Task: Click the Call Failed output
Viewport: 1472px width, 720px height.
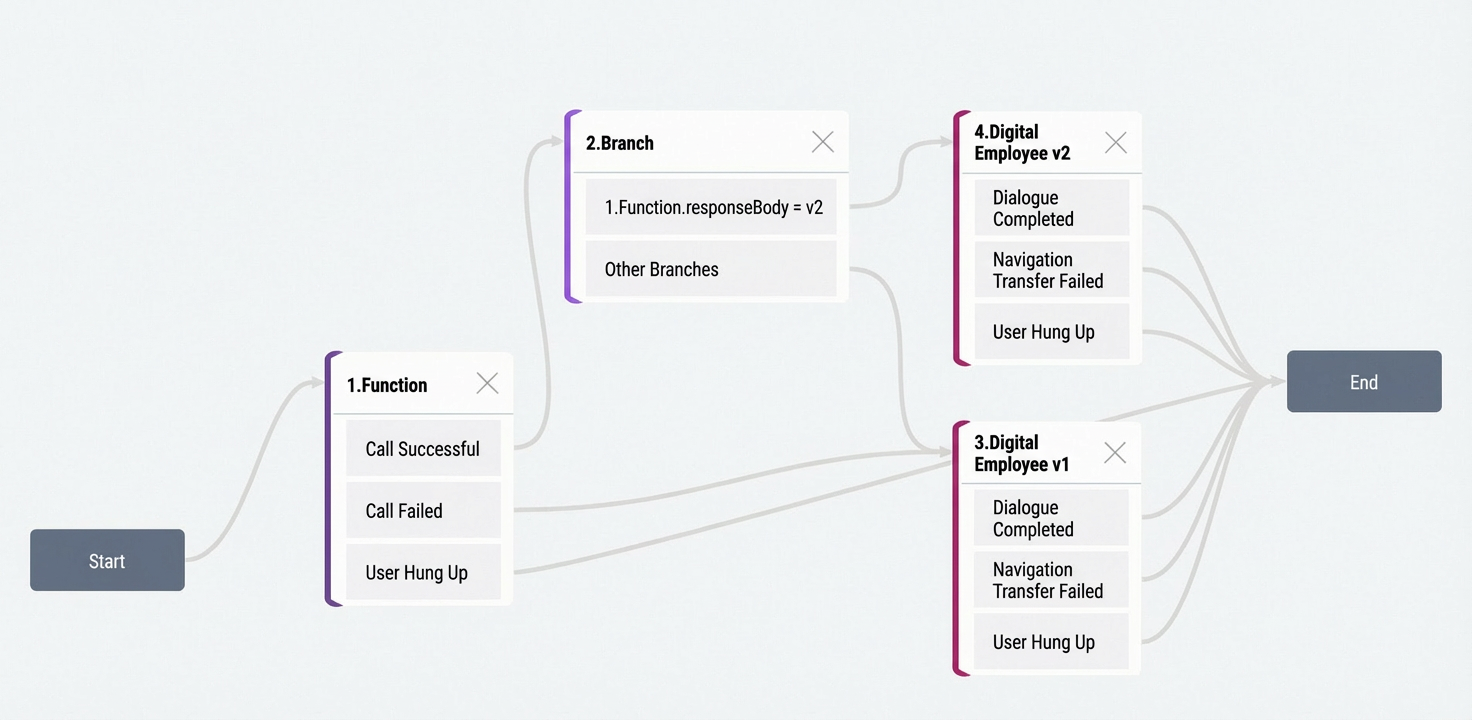Action: coord(423,510)
